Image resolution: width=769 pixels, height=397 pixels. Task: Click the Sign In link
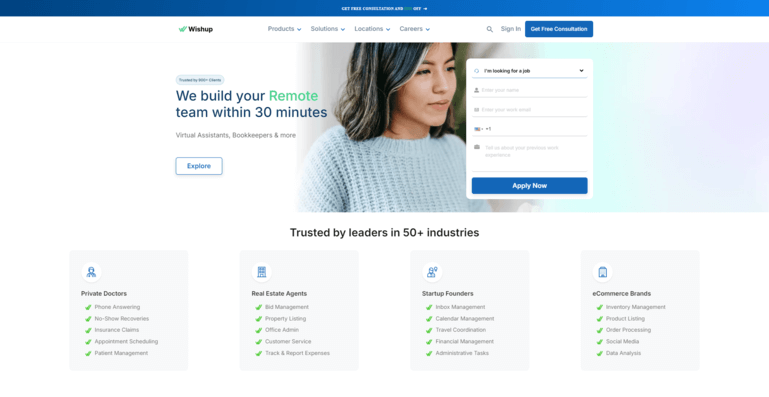pyautogui.click(x=511, y=29)
